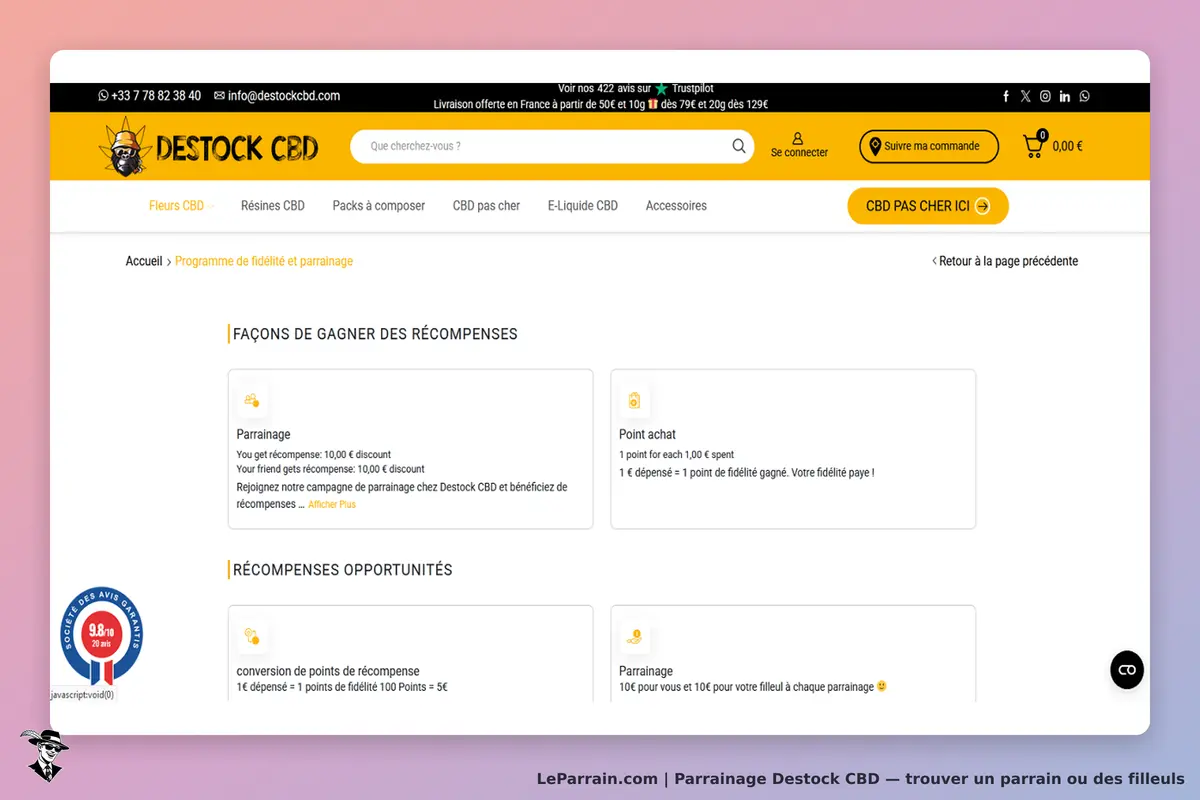Screen dimensions: 1200x800
Task: Click the Suivre ma commande button
Action: pos(929,146)
